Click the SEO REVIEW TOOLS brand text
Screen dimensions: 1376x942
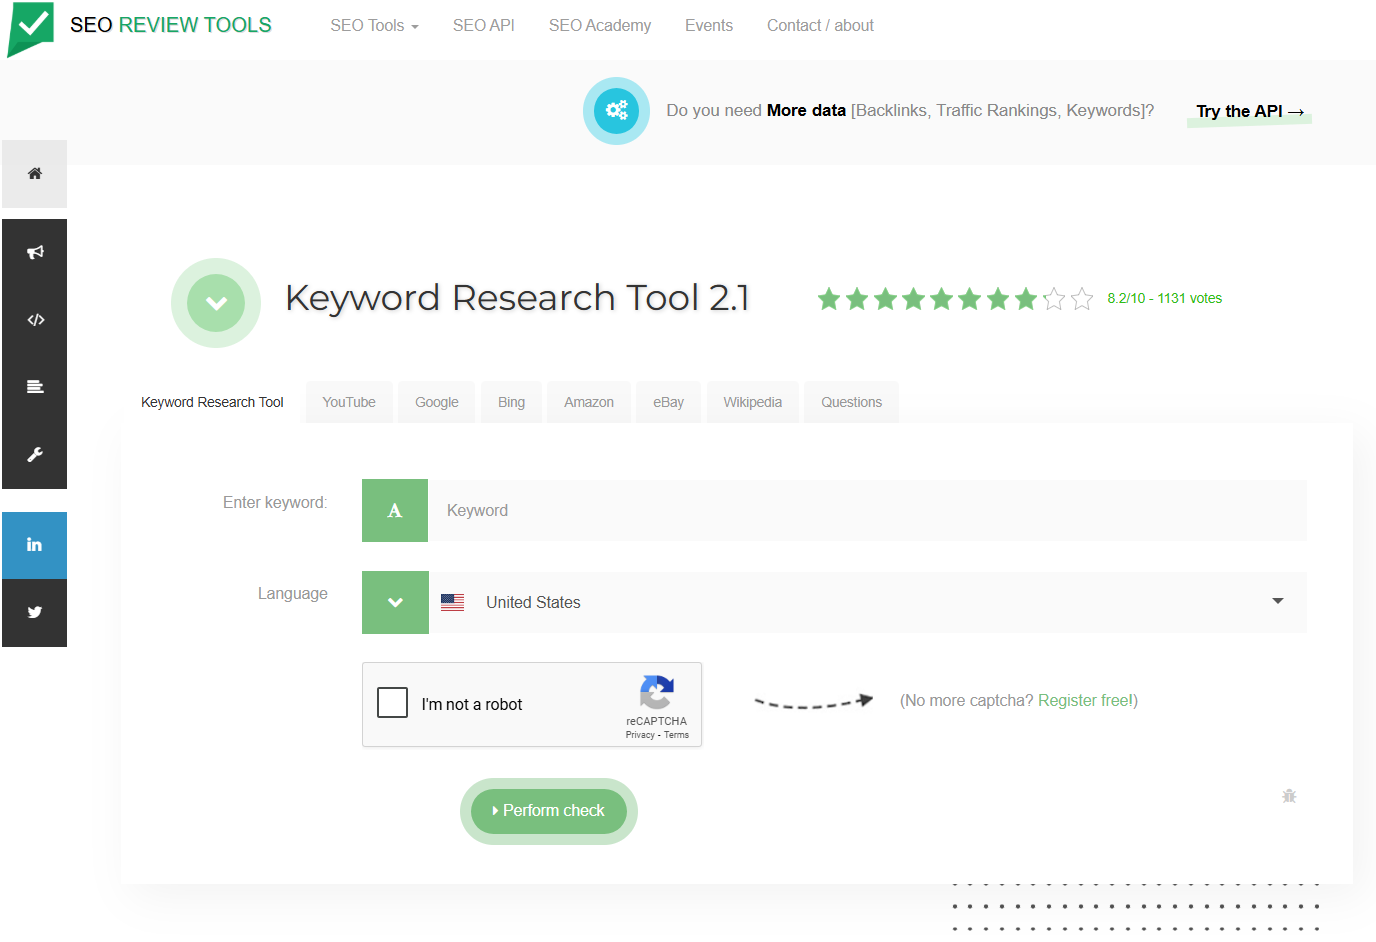tap(171, 25)
